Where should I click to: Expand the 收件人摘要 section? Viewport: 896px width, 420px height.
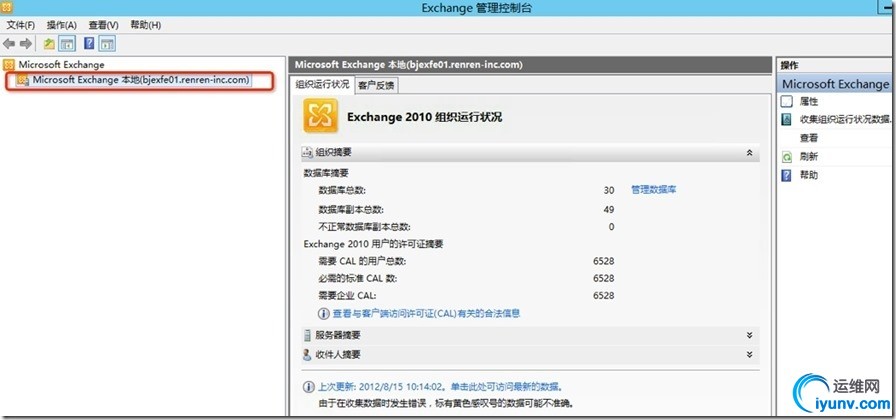click(749, 355)
